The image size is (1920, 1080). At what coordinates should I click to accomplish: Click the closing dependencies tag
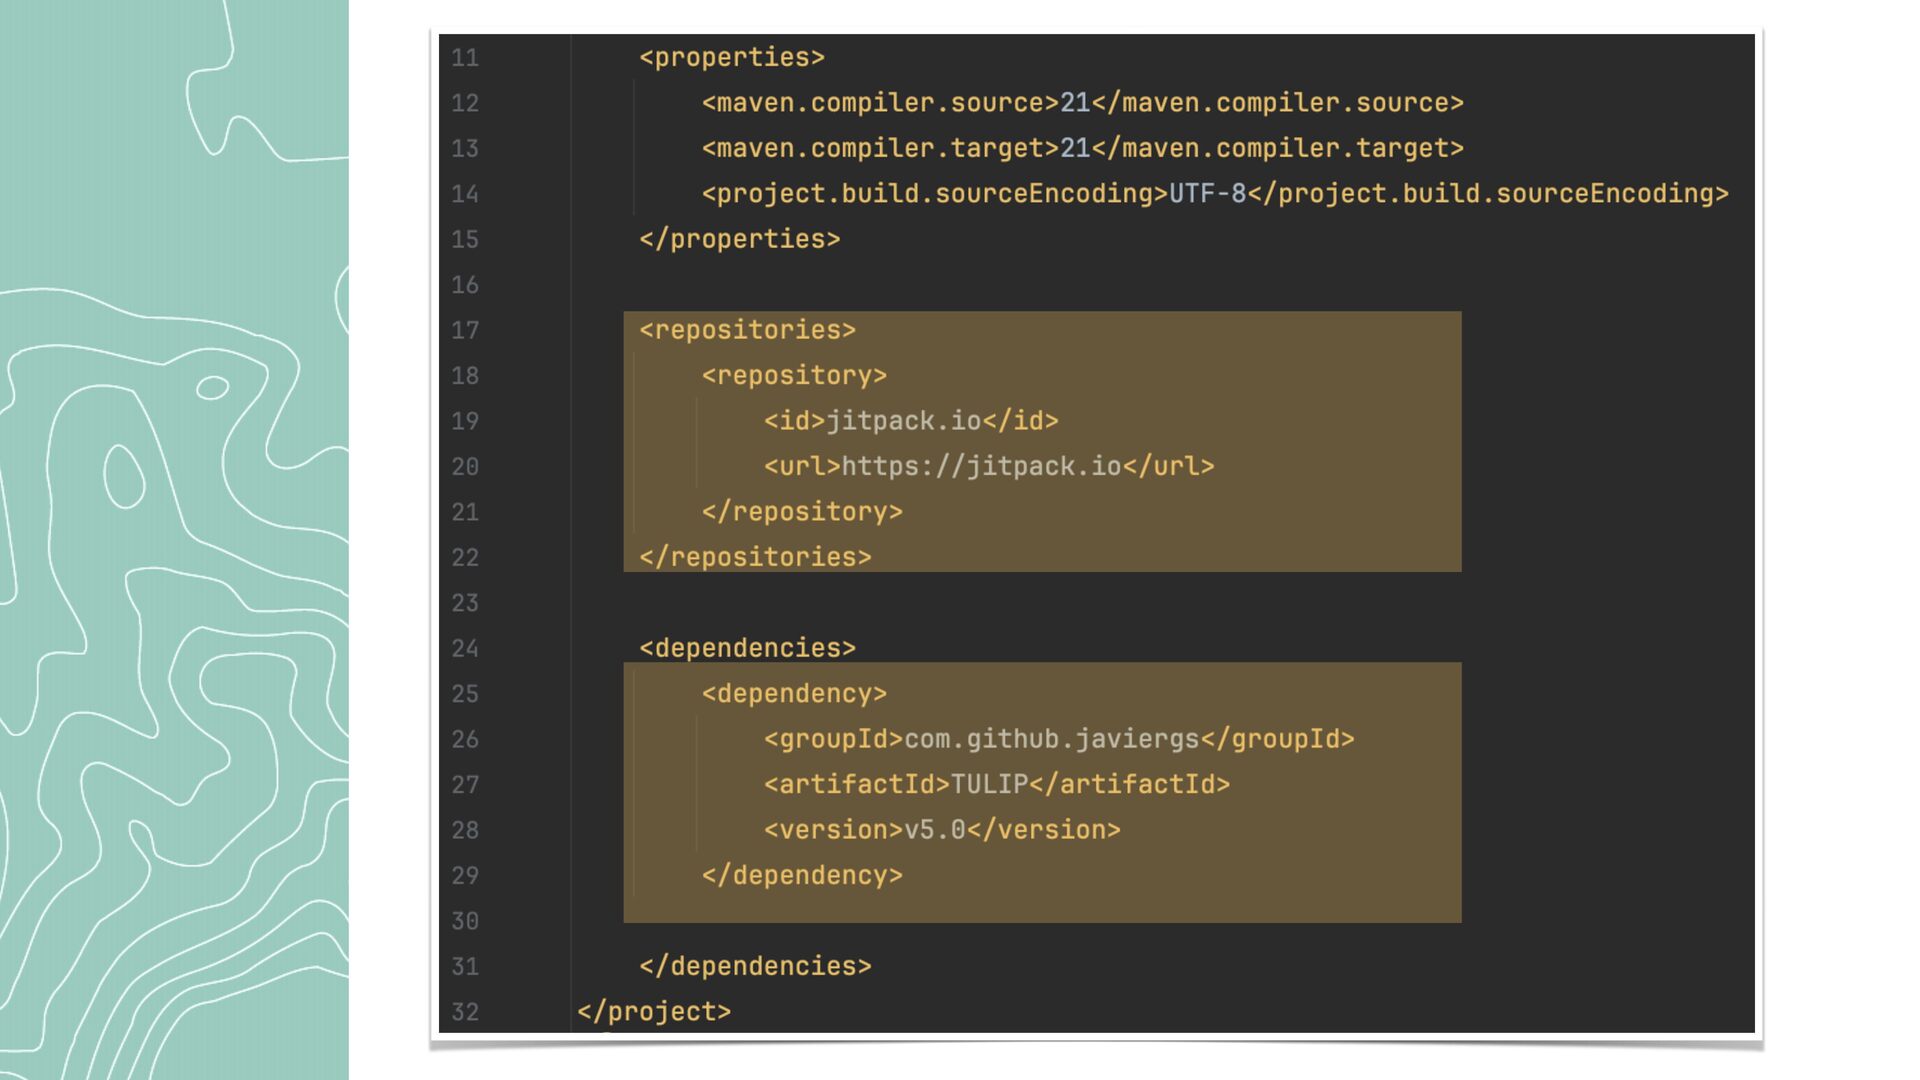[x=755, y=966]
